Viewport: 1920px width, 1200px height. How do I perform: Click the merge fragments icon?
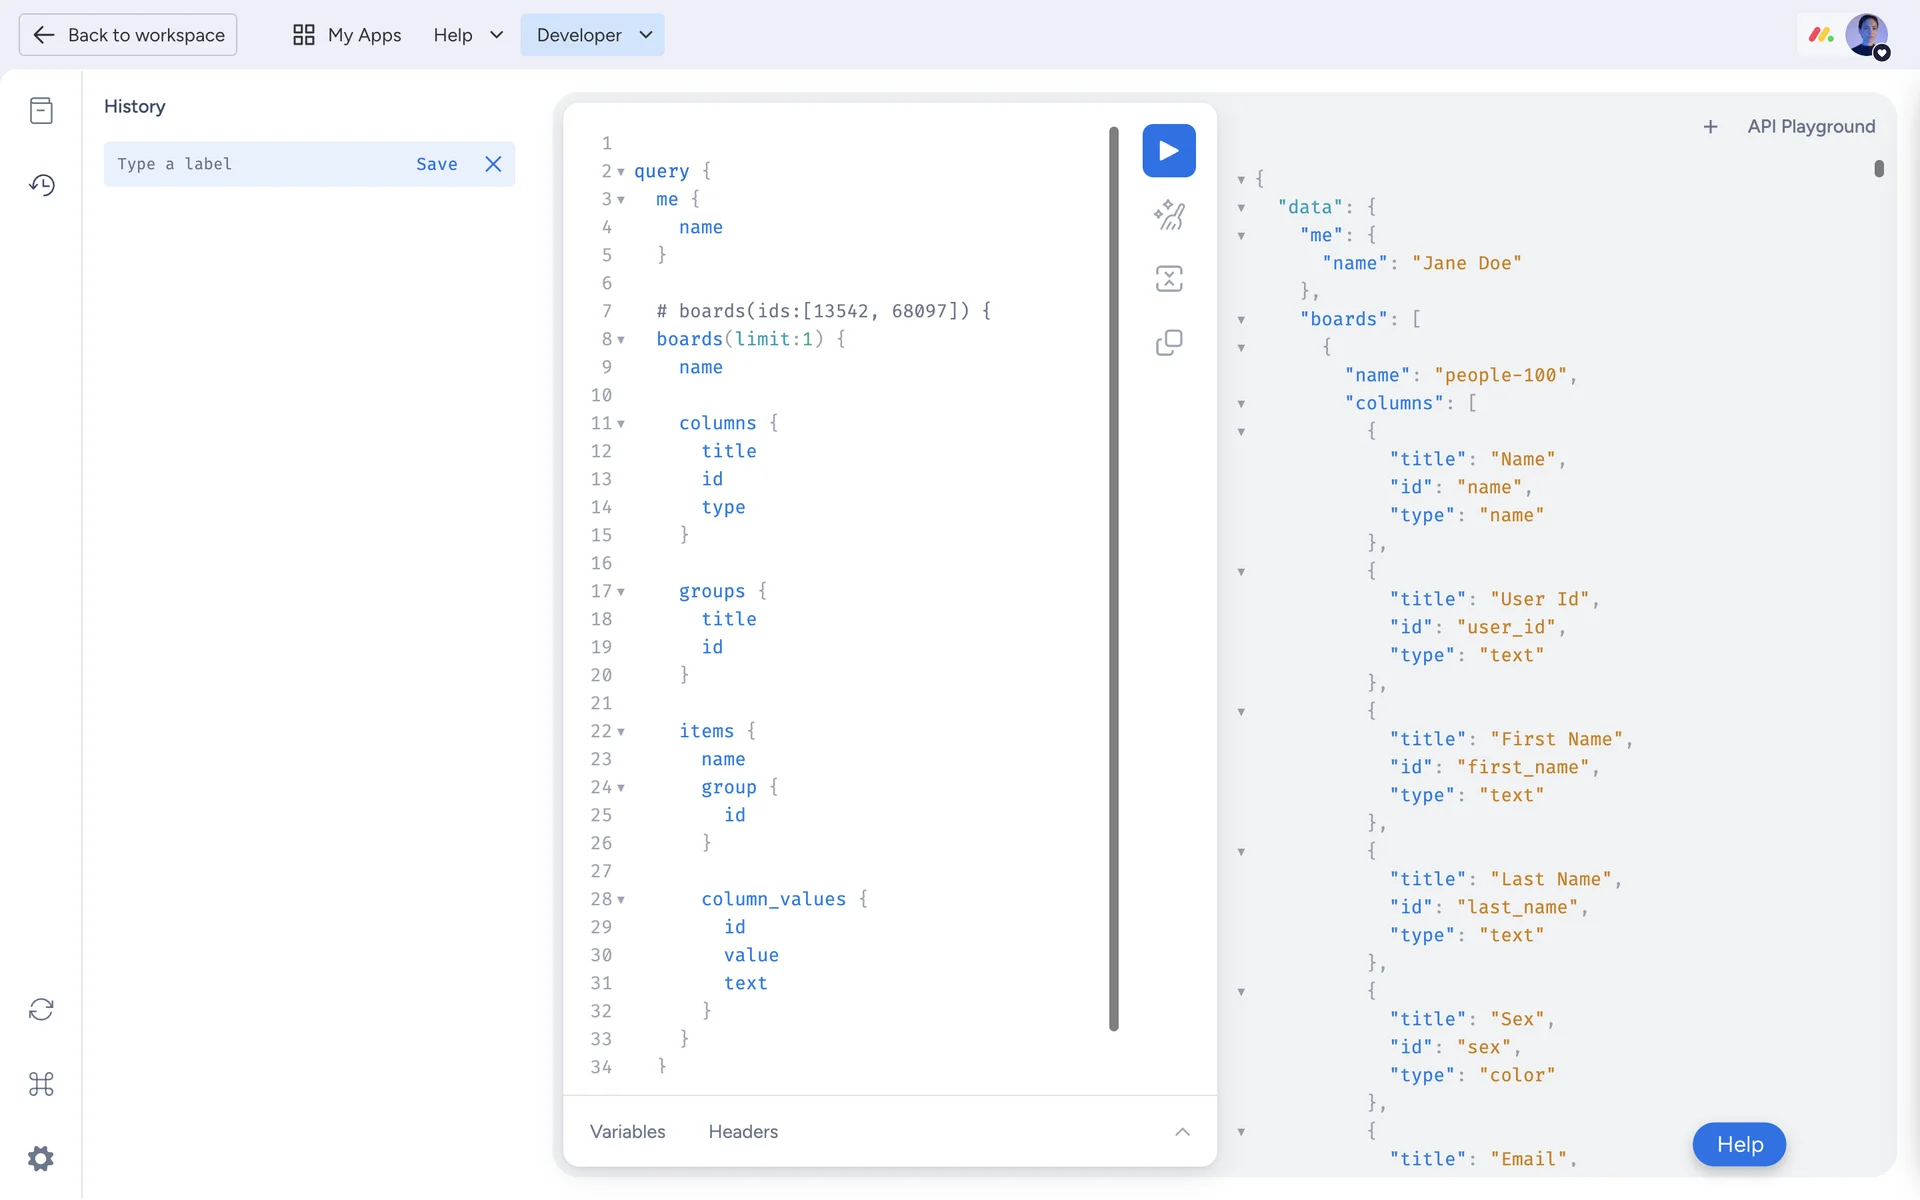click(1168, 279)
